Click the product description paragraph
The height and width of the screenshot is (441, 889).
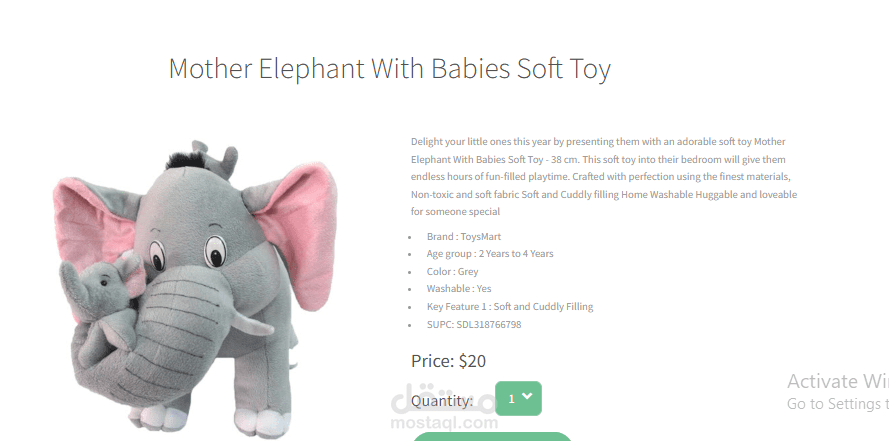(604, 176)
